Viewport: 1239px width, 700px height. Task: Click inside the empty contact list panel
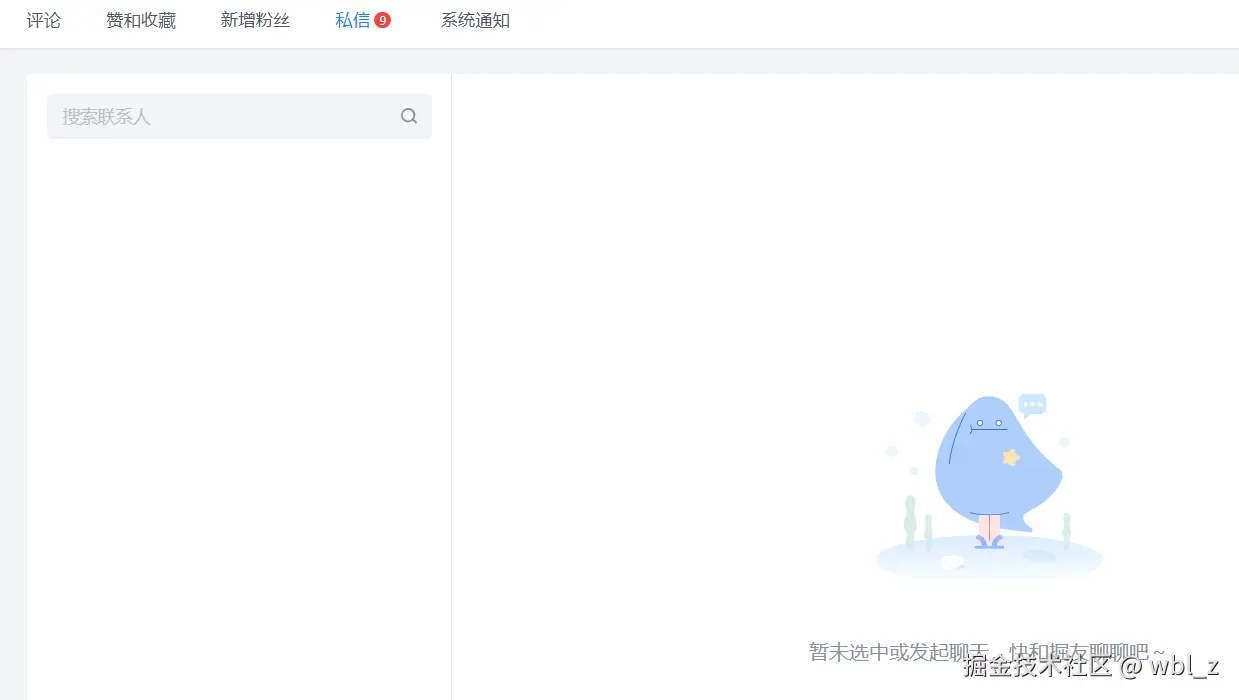click(x=238, y=400)
